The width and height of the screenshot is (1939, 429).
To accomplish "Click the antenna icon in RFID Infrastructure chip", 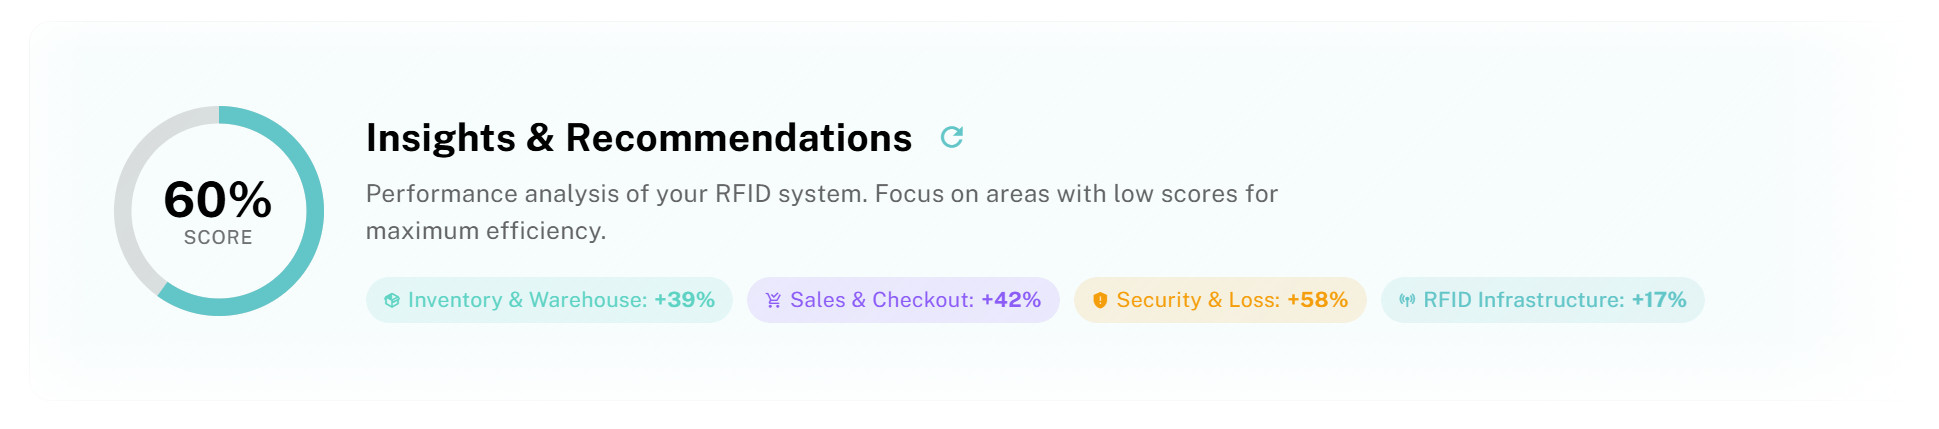I will pyautogui.click(x=1407, y=300).
